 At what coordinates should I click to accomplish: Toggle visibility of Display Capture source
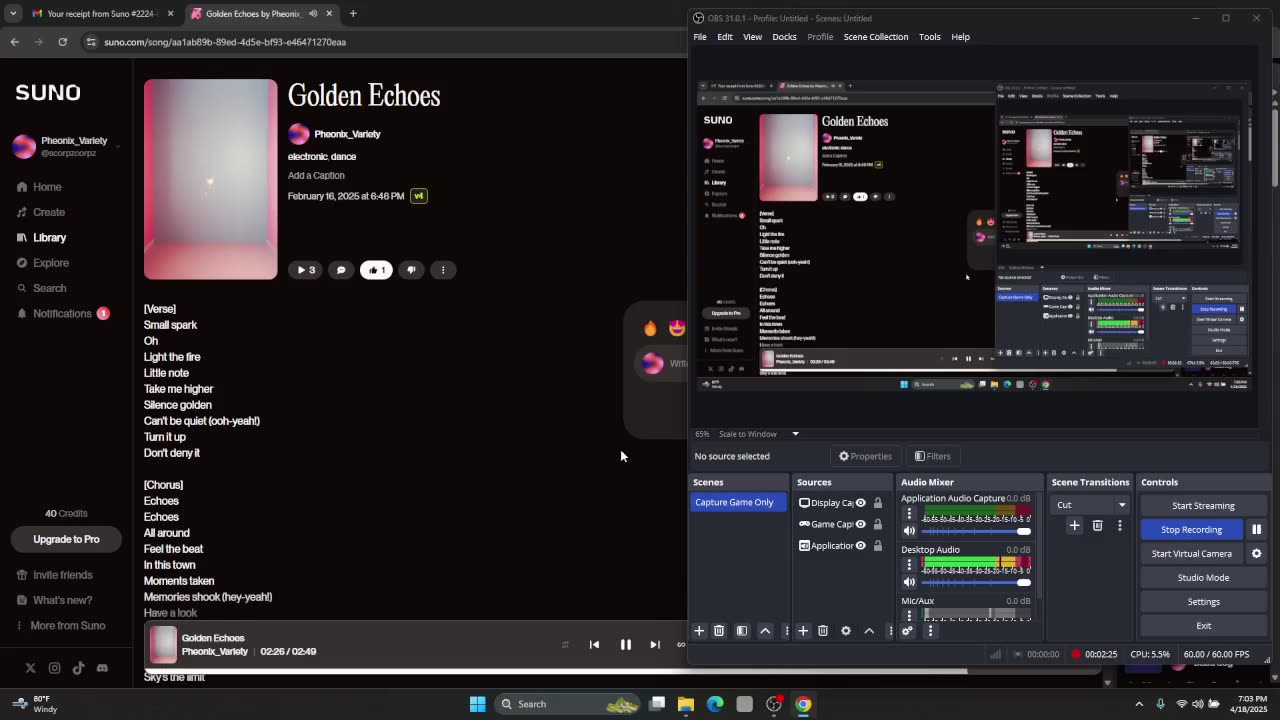click(x=860, y=503)
